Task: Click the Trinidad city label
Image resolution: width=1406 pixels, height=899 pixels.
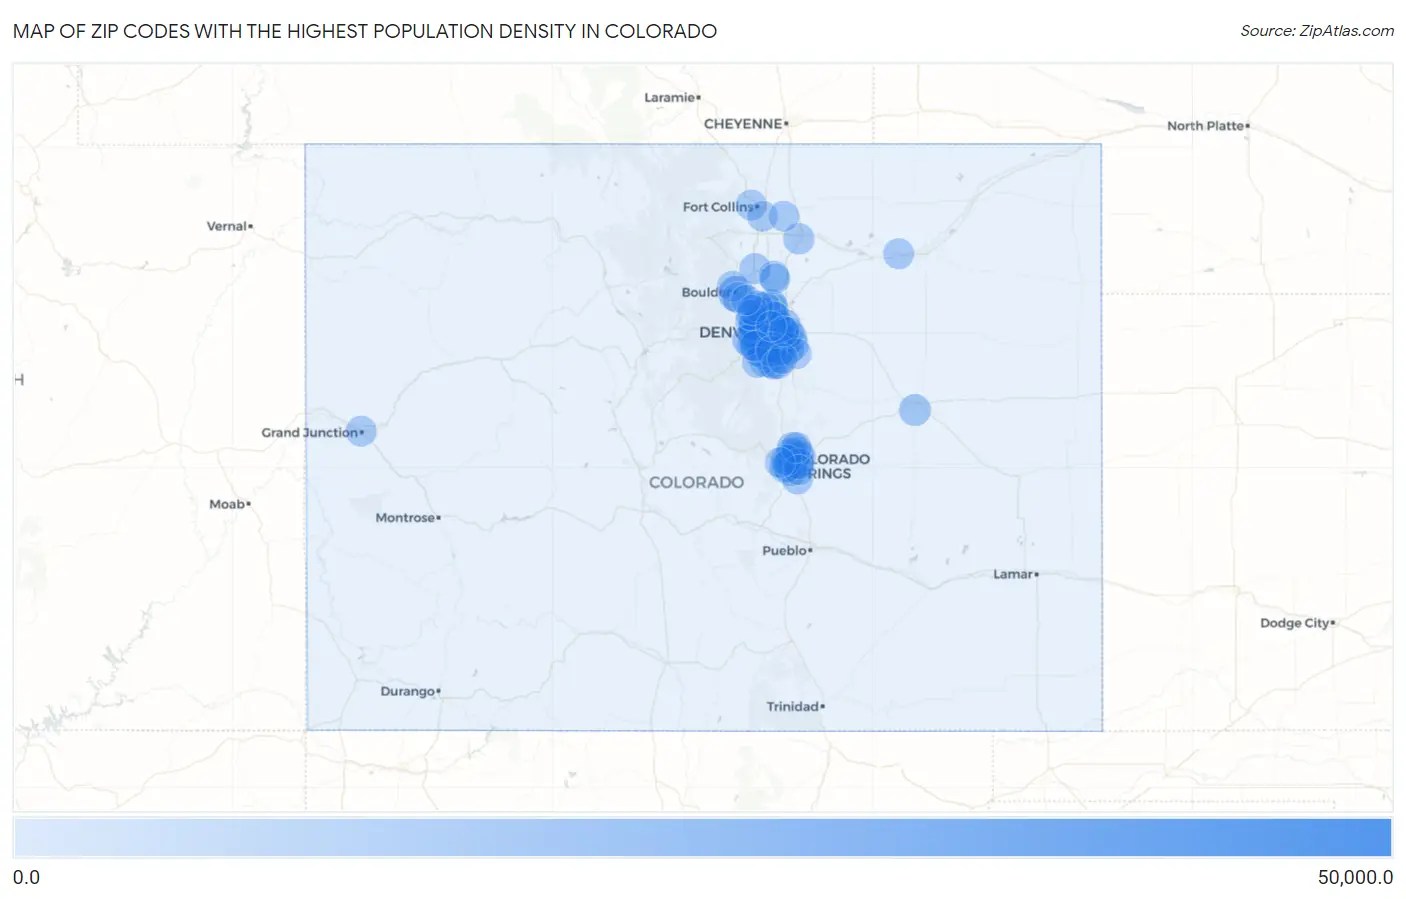Action: pos(793,706)
